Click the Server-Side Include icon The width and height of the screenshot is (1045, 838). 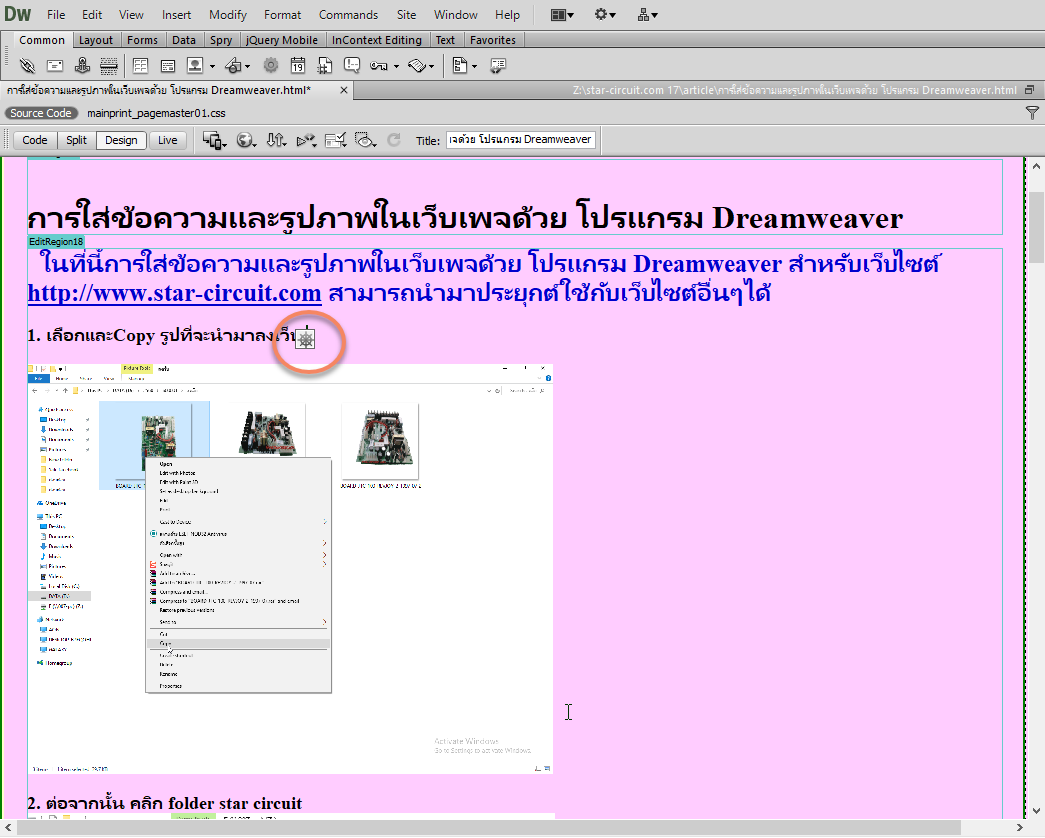325,65
